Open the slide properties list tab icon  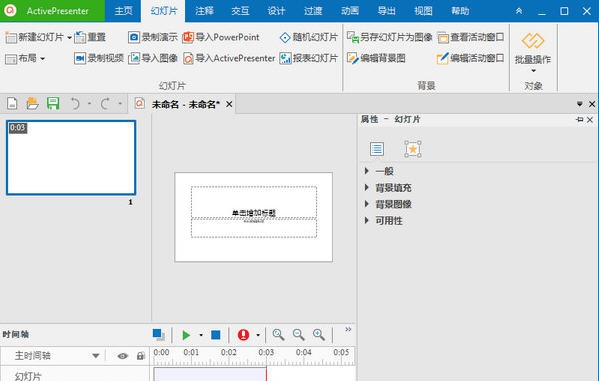click(x=377, y=149)
